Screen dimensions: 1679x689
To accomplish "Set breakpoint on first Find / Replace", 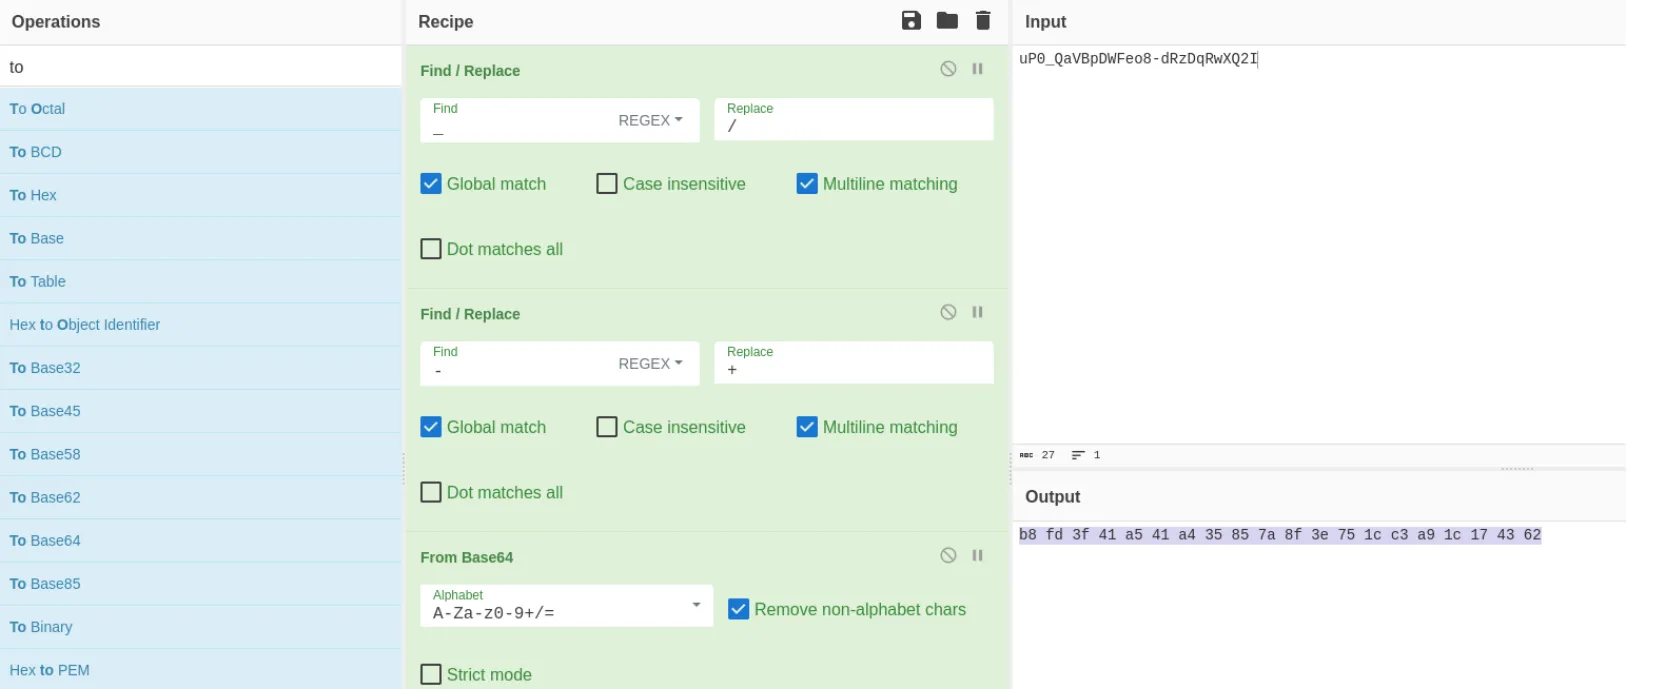I will 977,69.
